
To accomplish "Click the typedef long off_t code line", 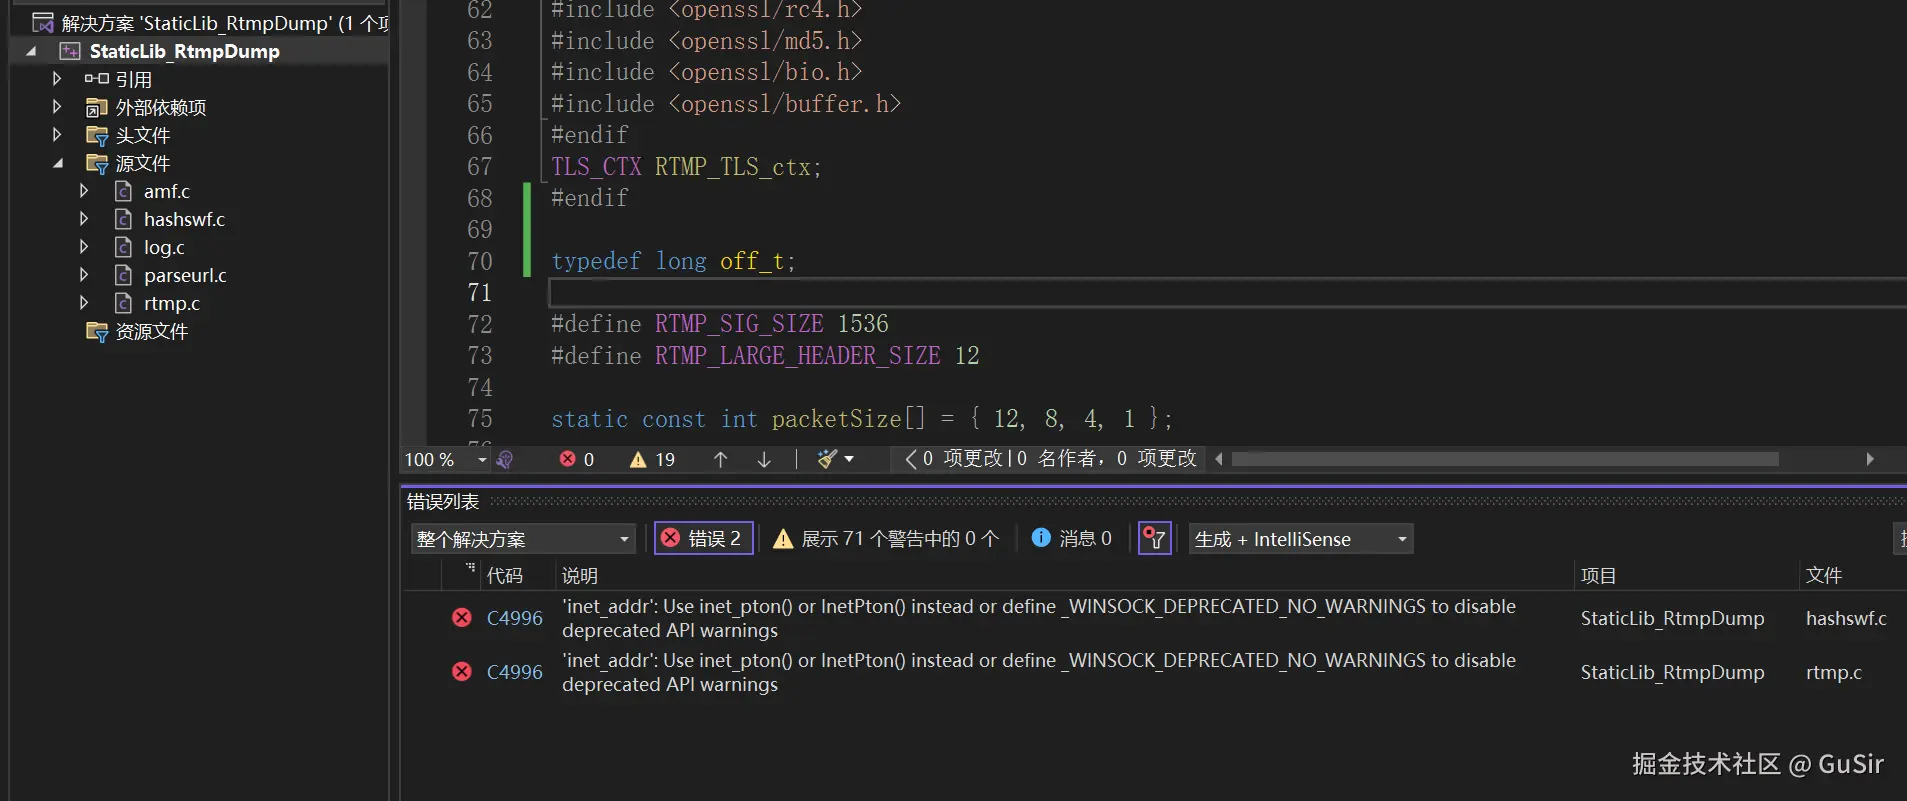I will point(674,261).
